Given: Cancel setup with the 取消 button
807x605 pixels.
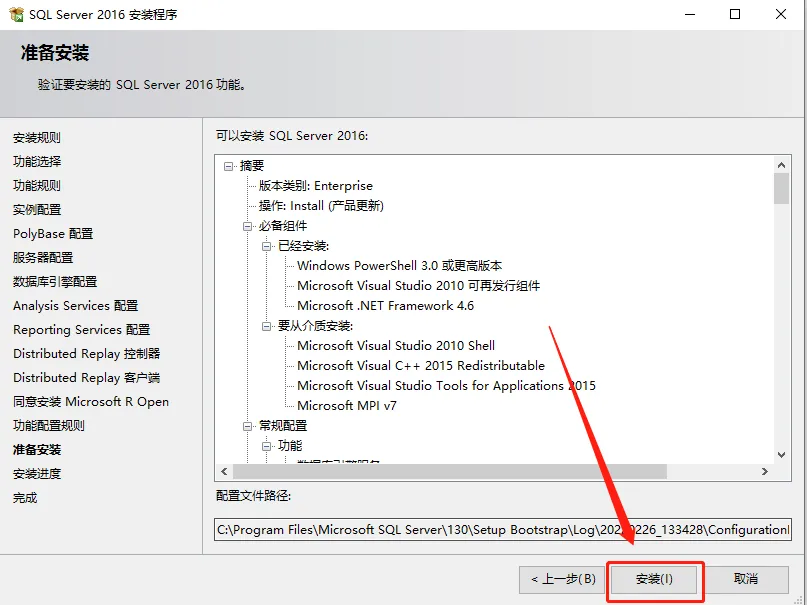Looking at the screenshot, I should (x=746, y=579).
